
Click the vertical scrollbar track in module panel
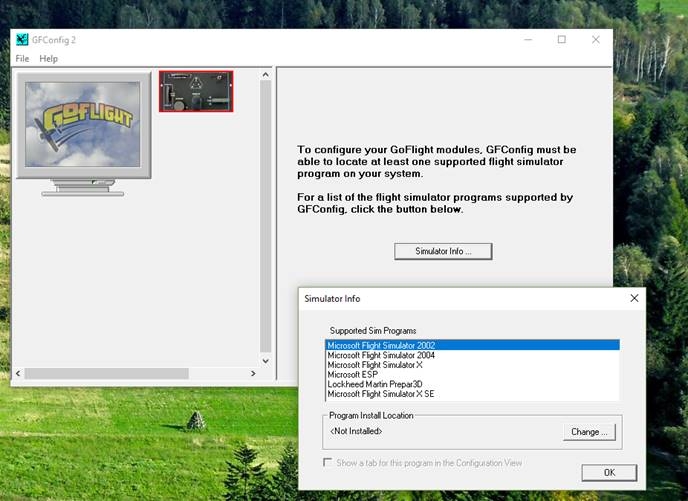coord(265,217)
